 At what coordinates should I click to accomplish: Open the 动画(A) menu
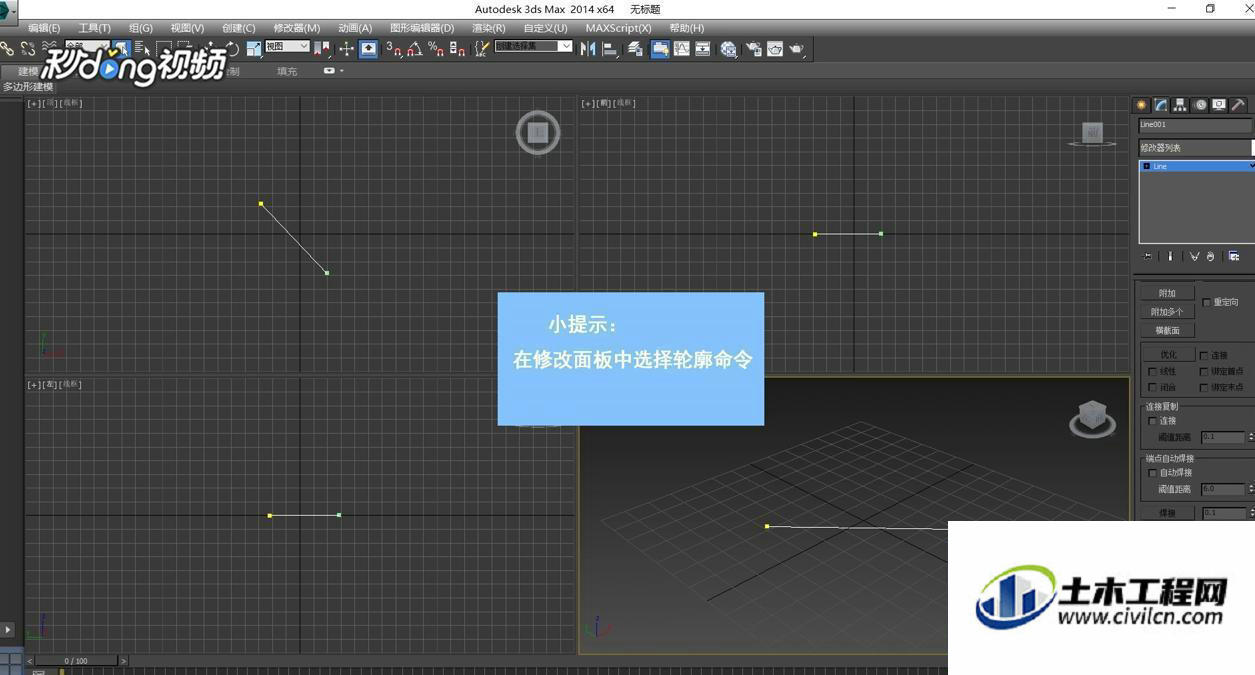pos(355,28)
